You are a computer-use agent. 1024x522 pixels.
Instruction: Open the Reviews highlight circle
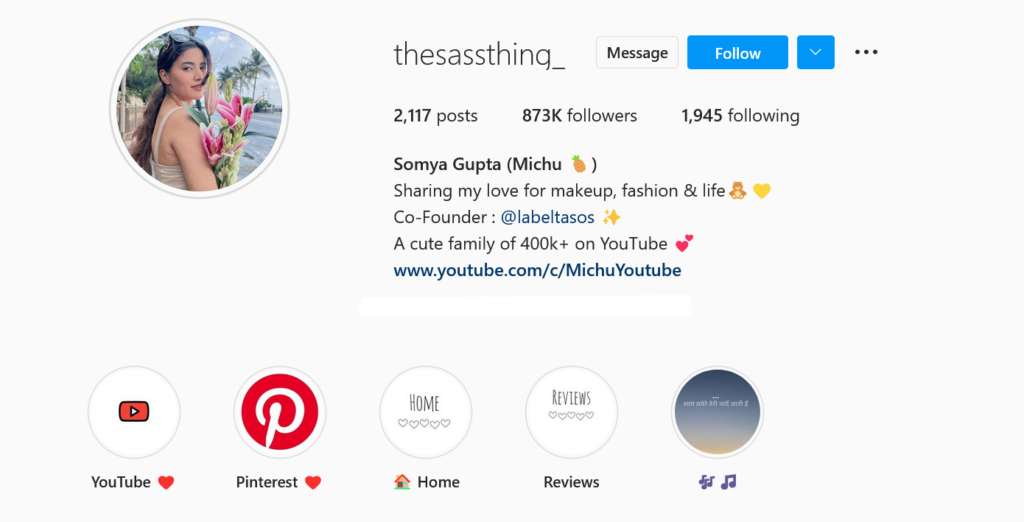[x=571, y=411]
